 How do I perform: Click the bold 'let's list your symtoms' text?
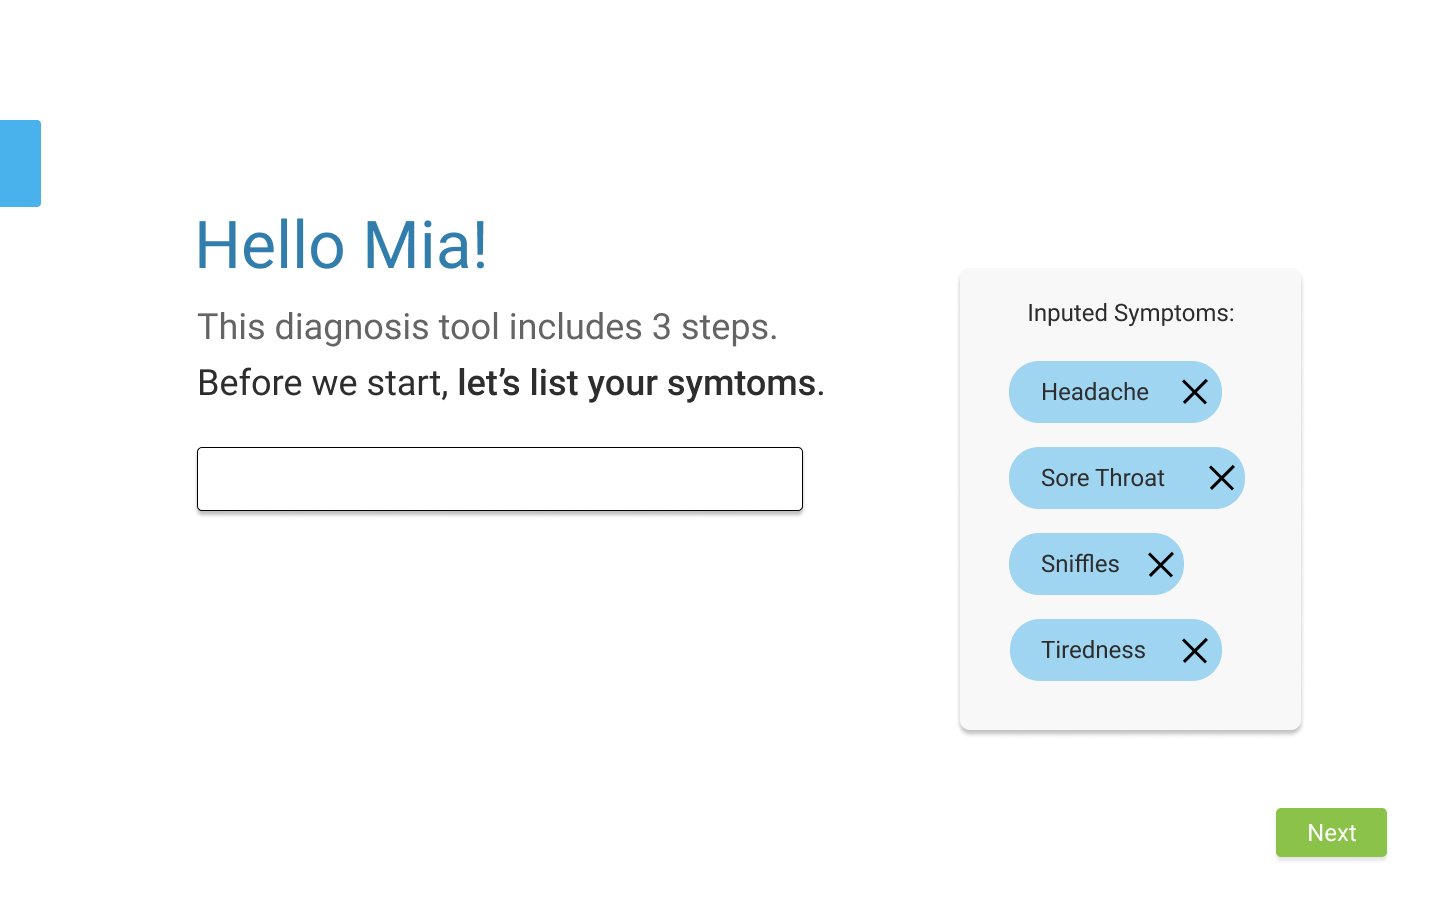tap(637, 382)
